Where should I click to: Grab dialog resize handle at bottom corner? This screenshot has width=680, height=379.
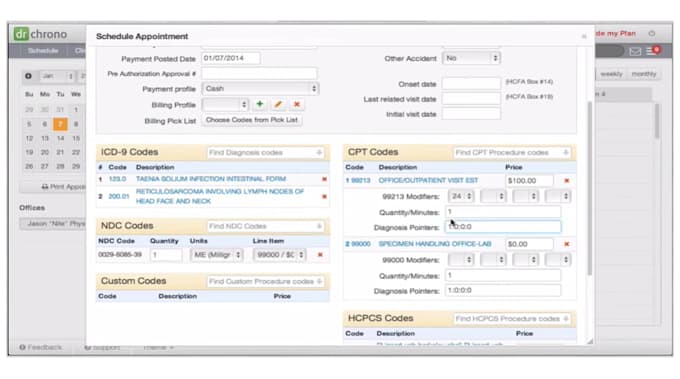(590, 342)
